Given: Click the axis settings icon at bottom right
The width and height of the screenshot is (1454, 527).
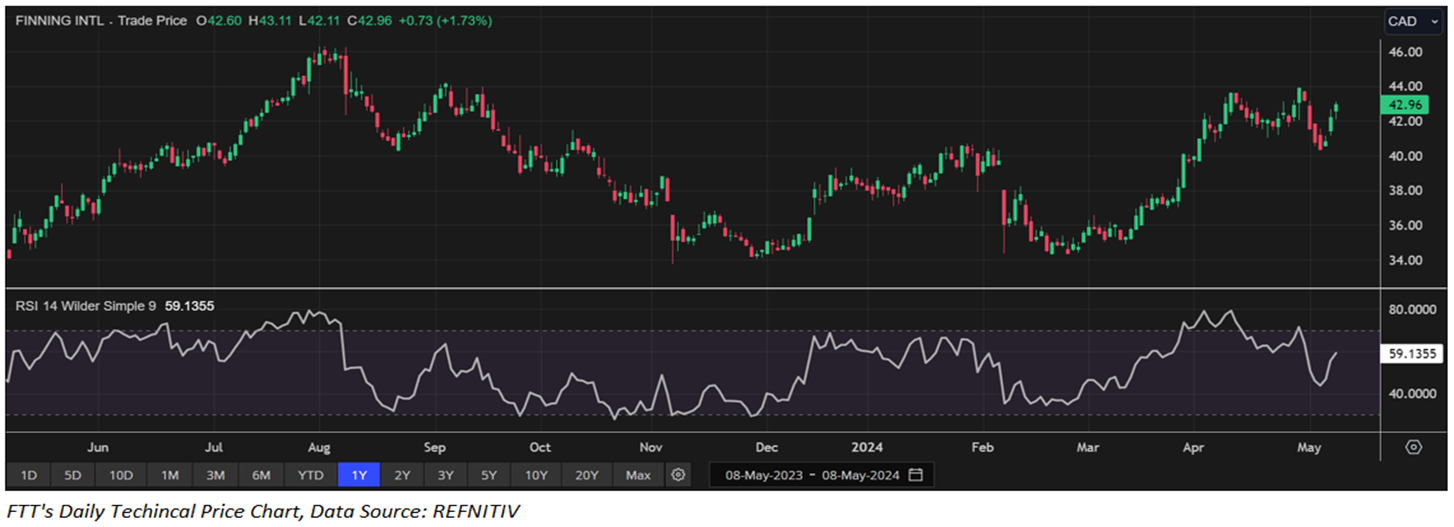Looking at the screenshot, I should 1413,447.
